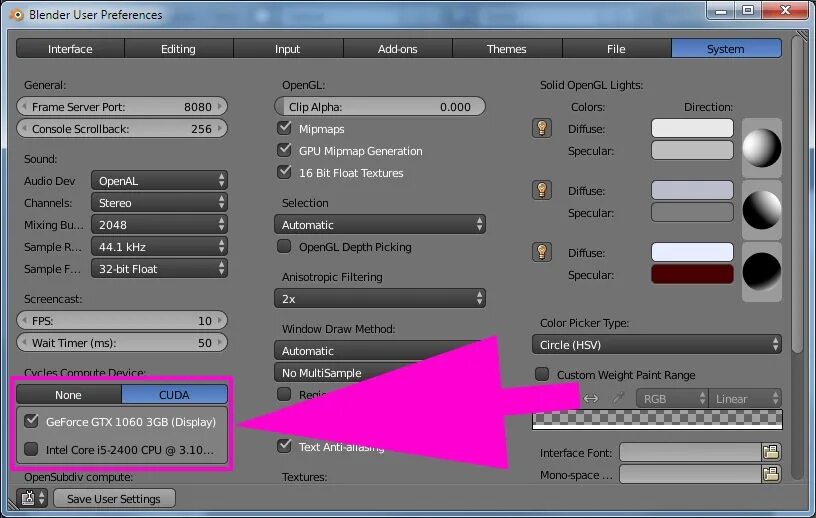Select CUDA as Cycles compute device

point(174,395)
